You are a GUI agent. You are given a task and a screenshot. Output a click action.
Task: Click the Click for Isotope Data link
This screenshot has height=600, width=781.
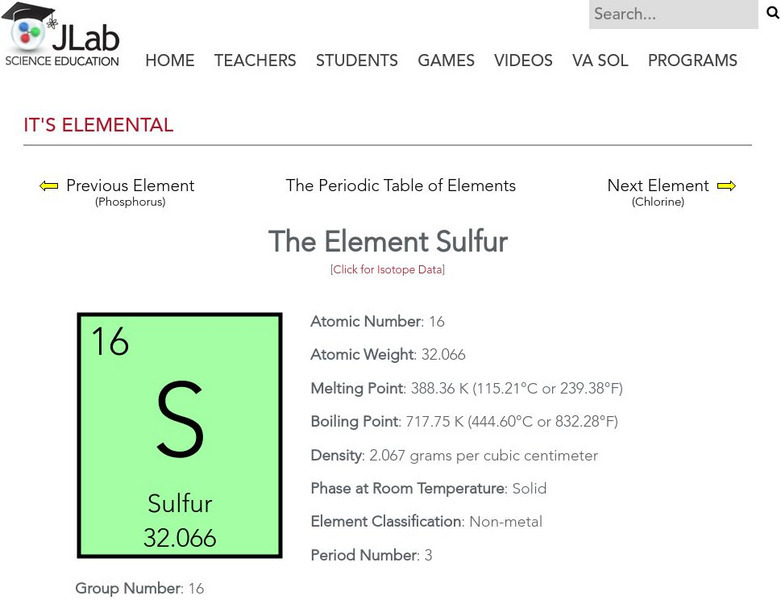point(388,270)
